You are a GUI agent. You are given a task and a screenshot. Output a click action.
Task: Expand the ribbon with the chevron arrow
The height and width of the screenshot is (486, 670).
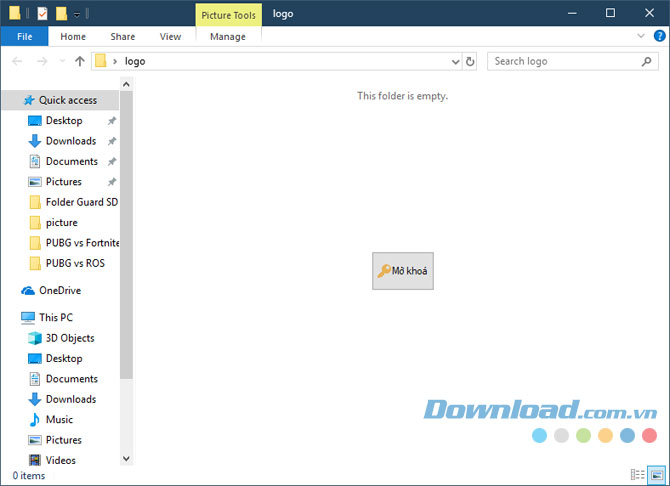642,36
